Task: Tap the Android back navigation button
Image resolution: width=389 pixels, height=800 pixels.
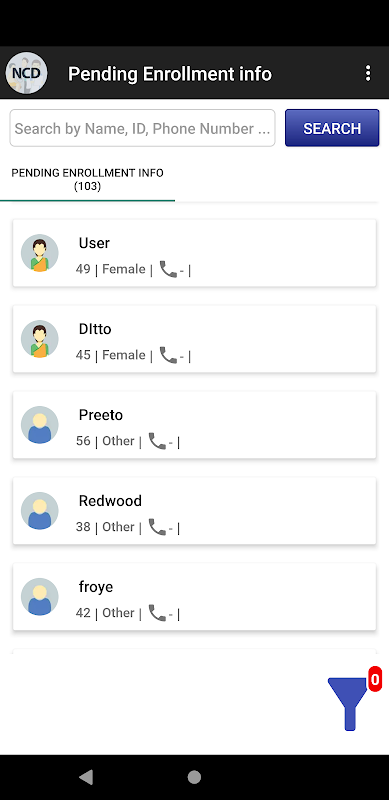Action: click(x=86, y=777)
